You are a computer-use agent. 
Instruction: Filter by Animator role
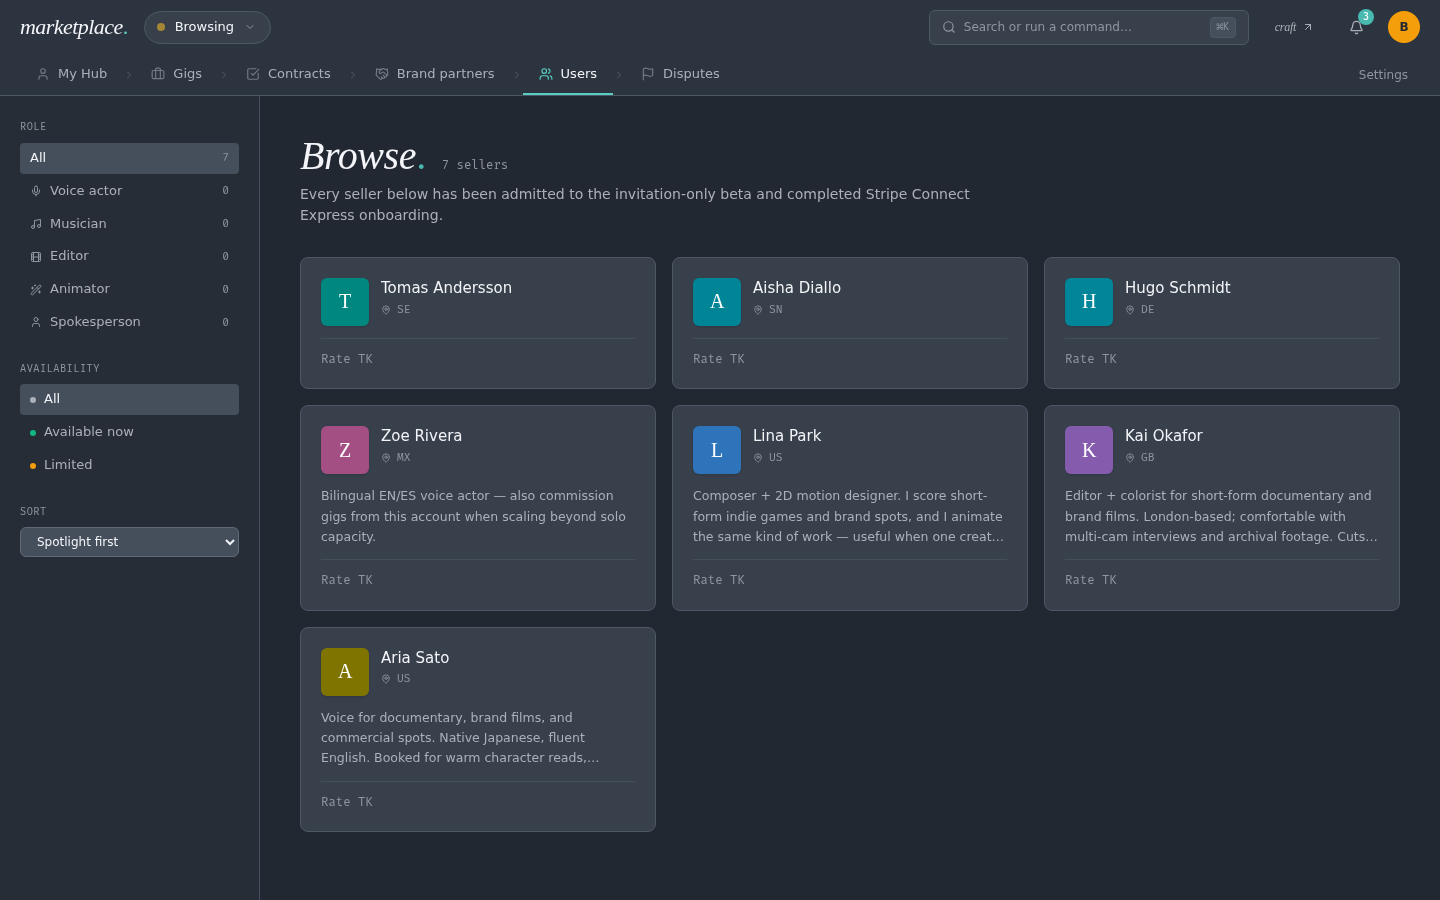coord(129,289)
